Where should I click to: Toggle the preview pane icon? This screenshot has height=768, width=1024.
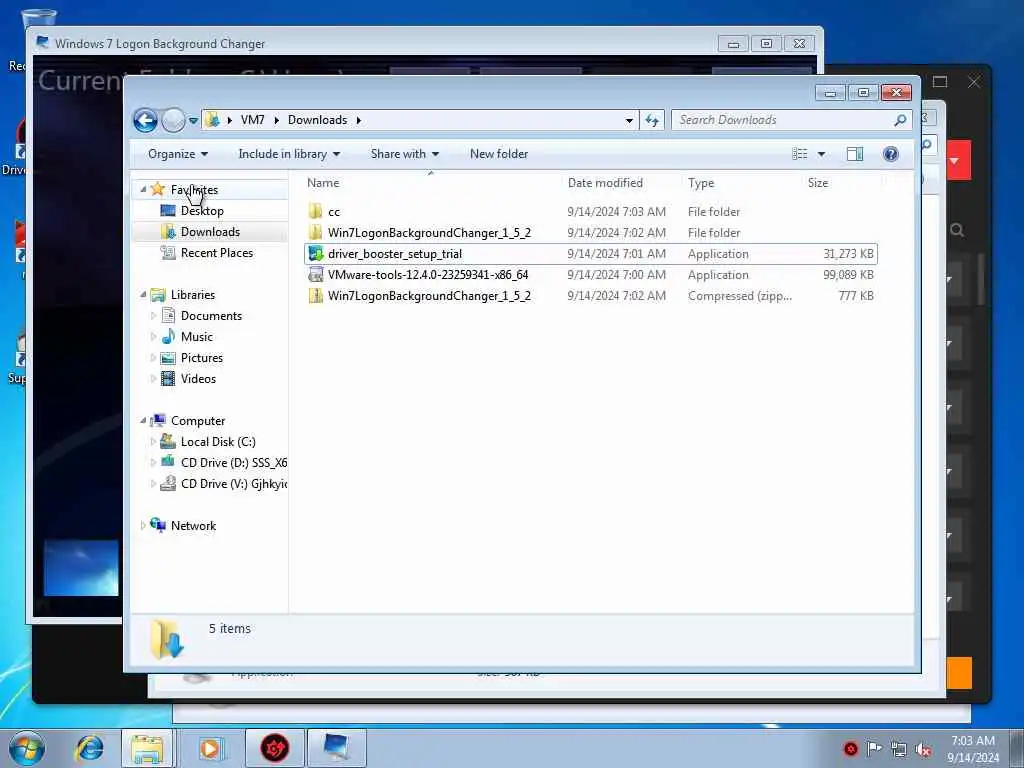coord(855,154)
